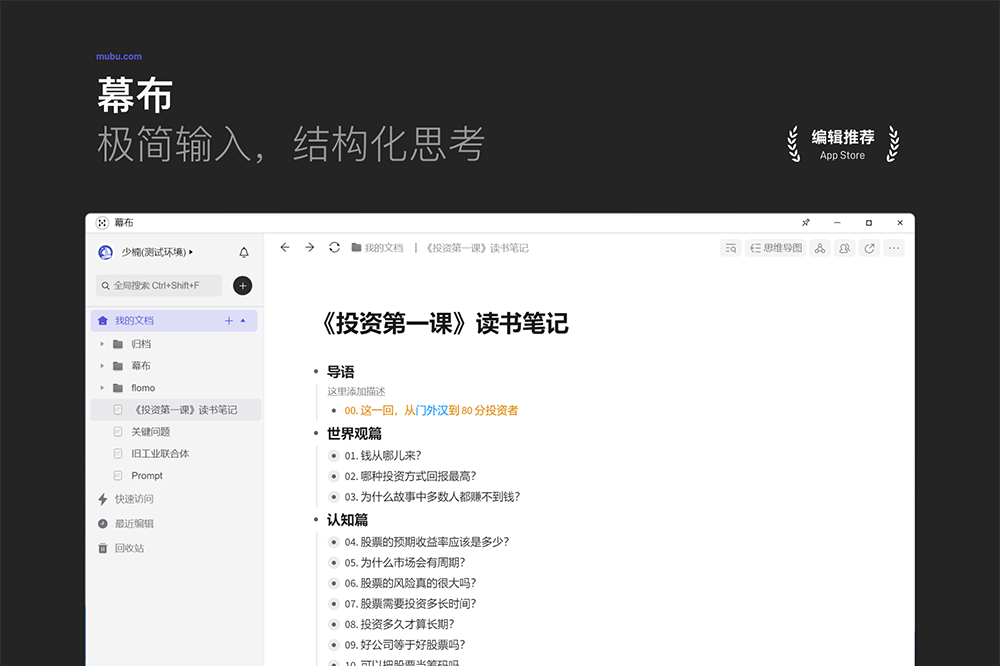Open the 思维导图 mind map view
This screenshot has height=666, width=1000.
[776, 248]
